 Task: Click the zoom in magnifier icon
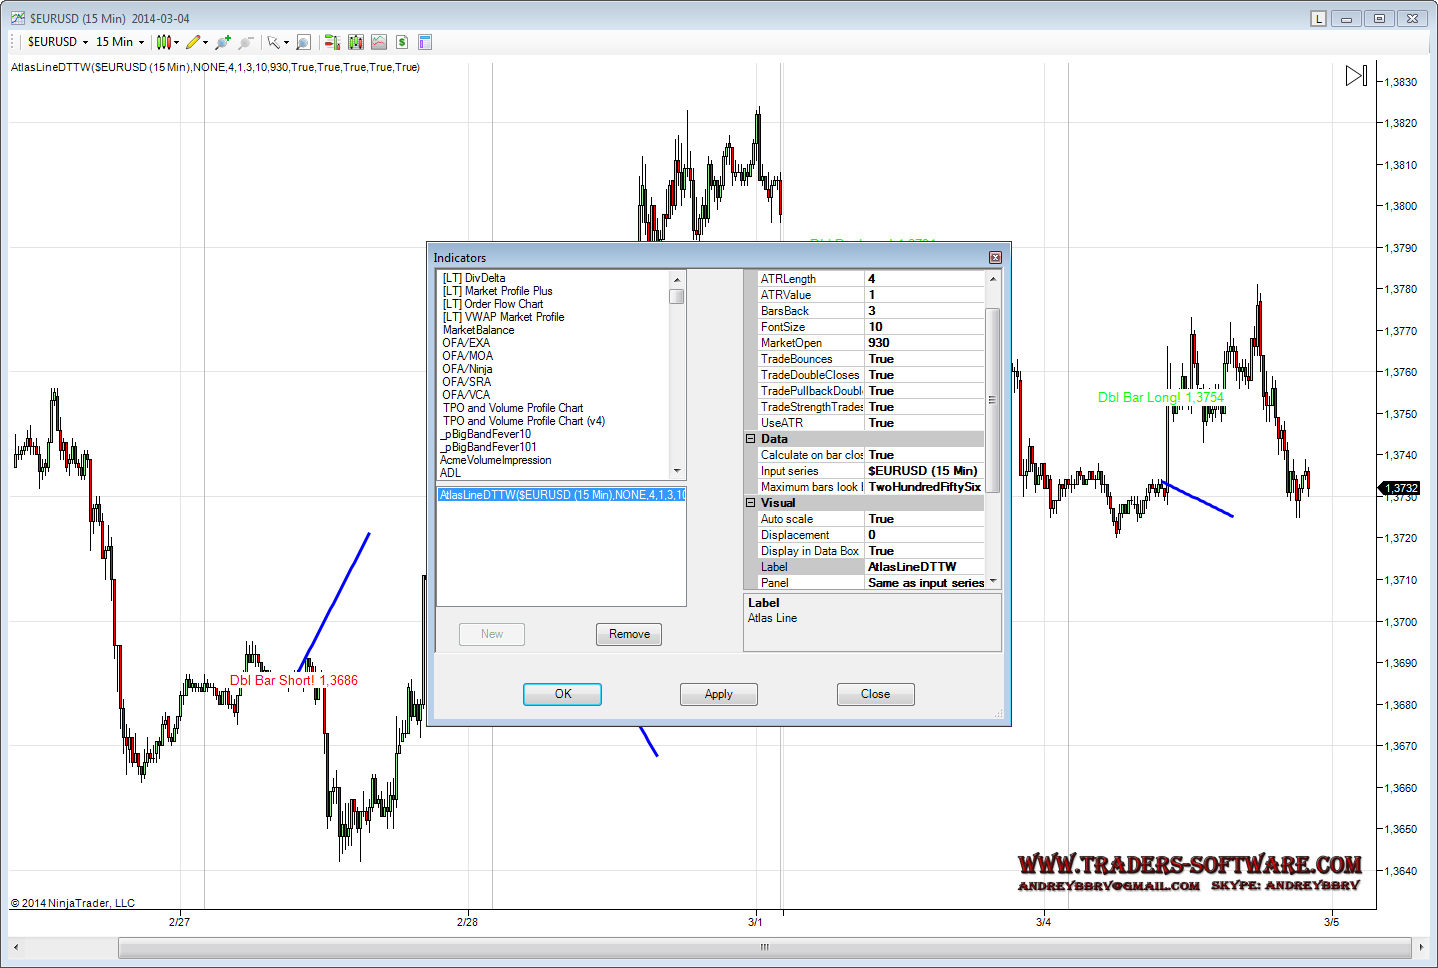tap(222, 42)
